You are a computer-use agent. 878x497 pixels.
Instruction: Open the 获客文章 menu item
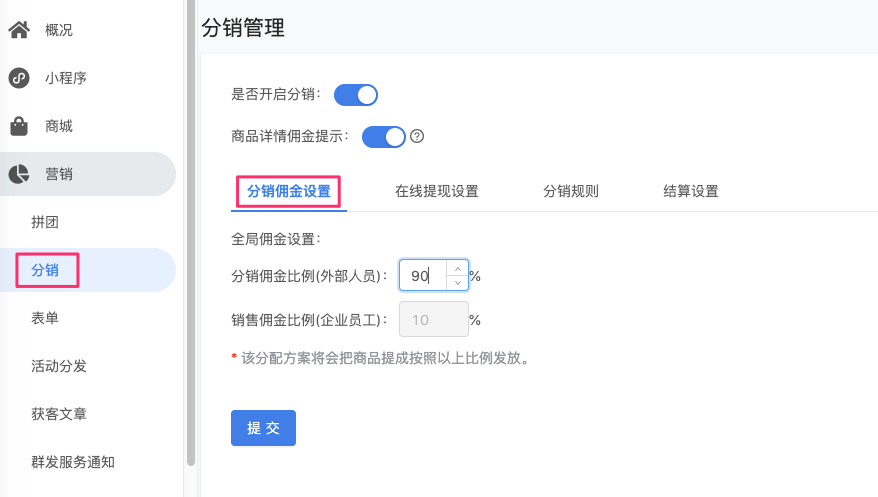point(59,414)
